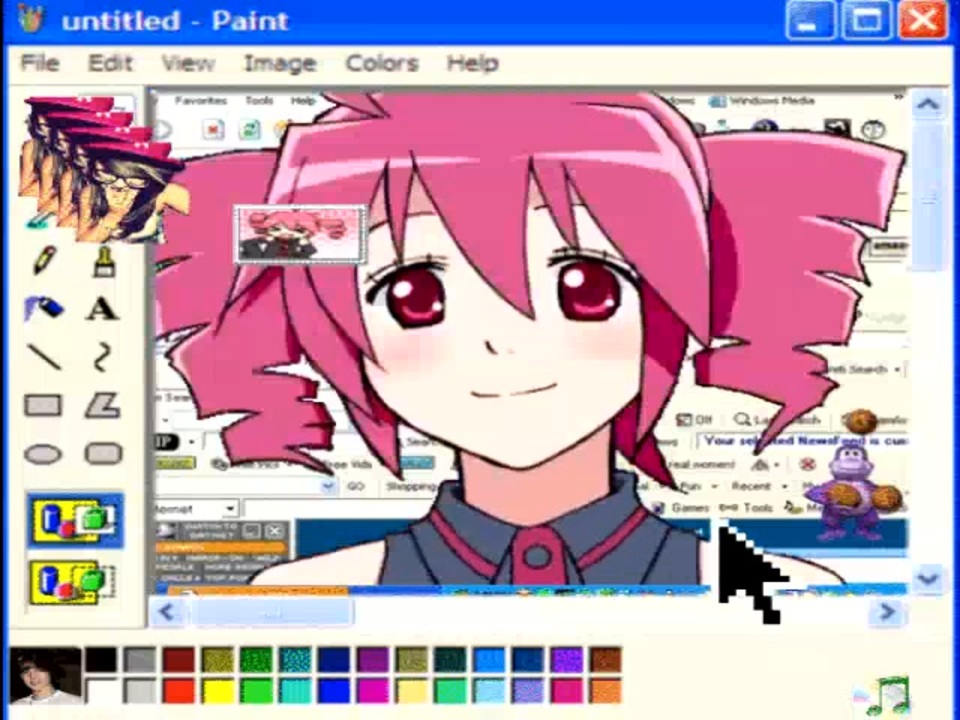Pick the brown color swatch

coord(606,660)
